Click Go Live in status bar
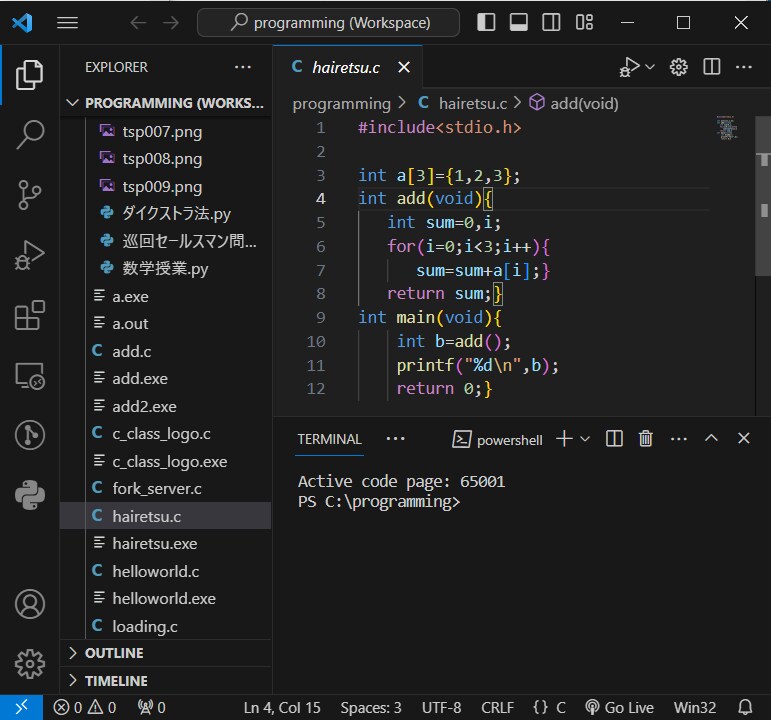 pos(619,707)
